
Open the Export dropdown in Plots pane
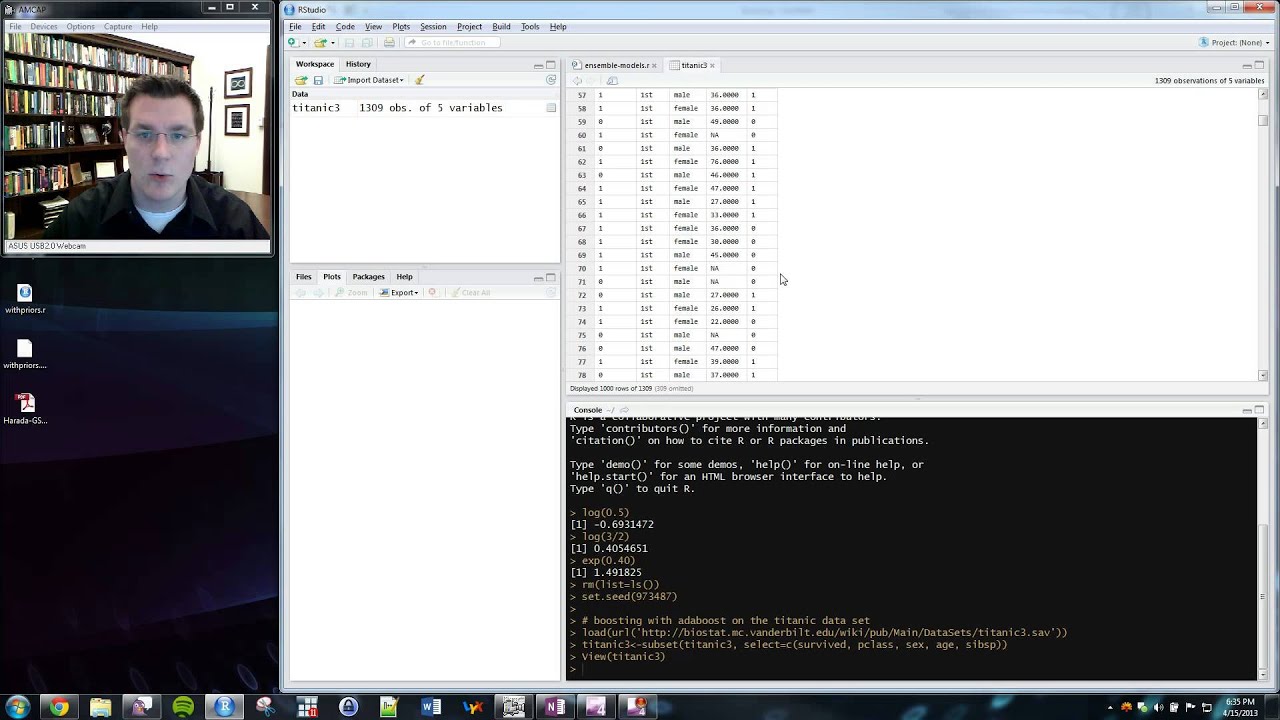tap(399, 293)
